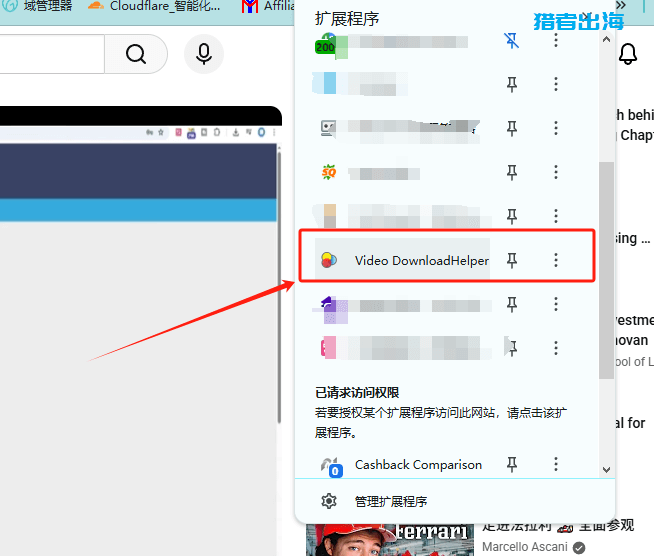Click the purple extension icon

pyautogui.click(x=331, y=309)
